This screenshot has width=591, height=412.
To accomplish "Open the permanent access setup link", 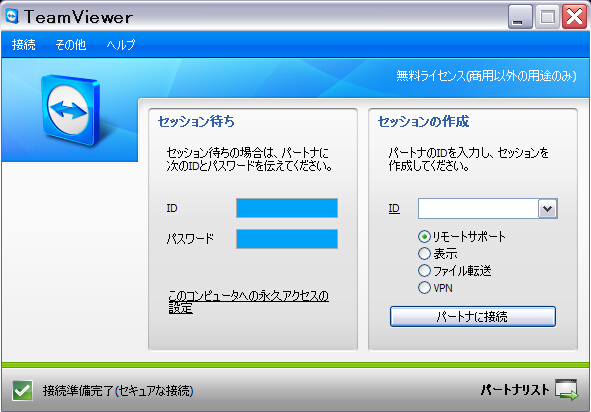I will coord(248,302).
